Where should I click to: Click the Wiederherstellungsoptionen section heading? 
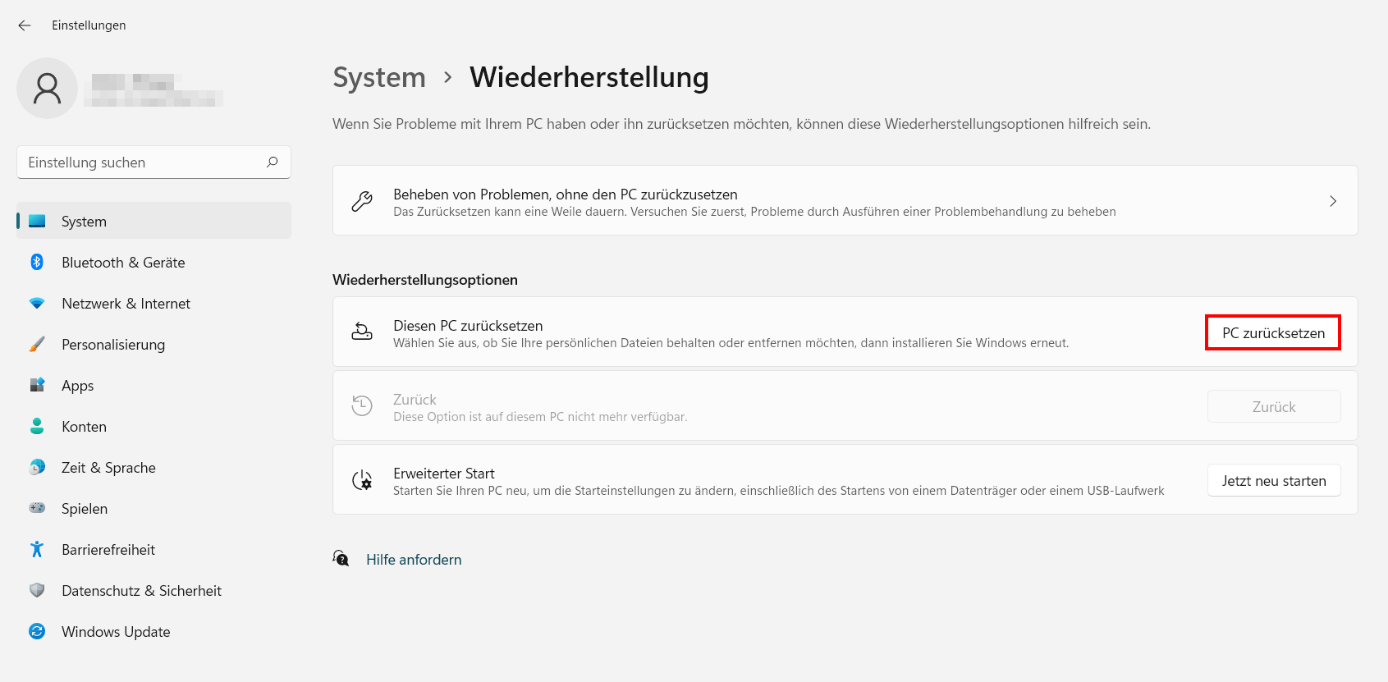pyautogui.click(x=425, y=280)
